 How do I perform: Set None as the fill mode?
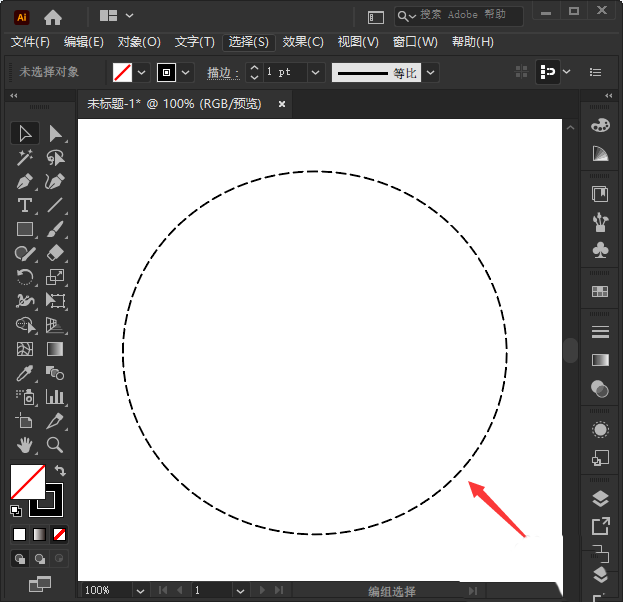[x=60, y=534]
